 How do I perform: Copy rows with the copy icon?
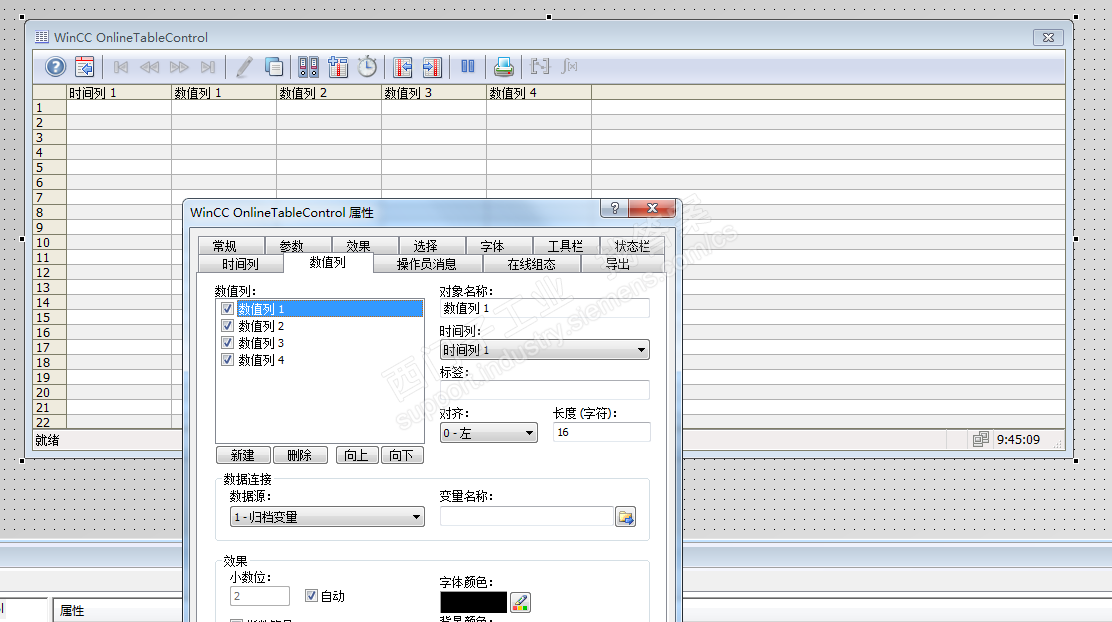click(274, 67)
